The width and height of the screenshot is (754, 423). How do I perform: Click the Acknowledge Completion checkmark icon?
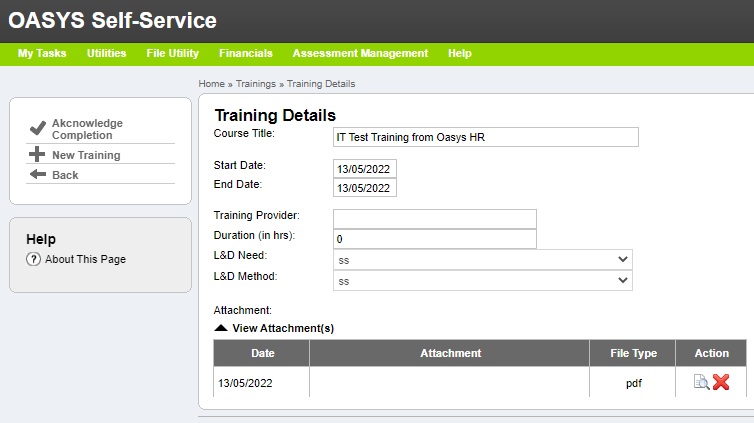click(x=38, y=128)
